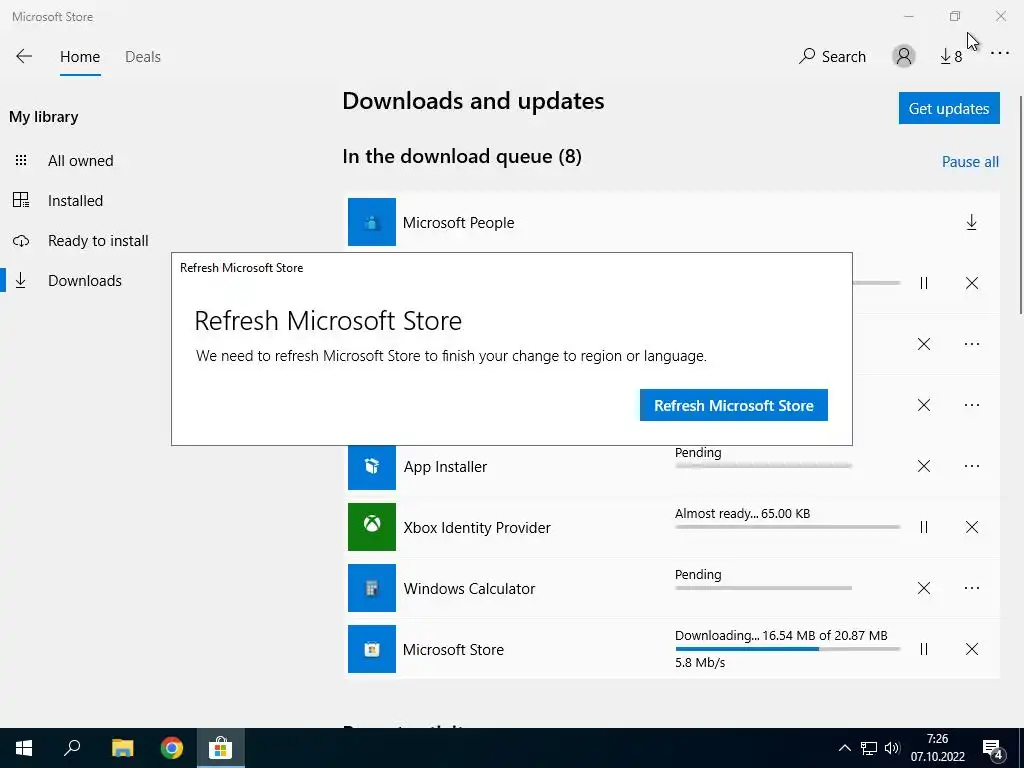Click the Microsoft Store app icon in queue
The width and height of the screenshot is (1024, 768).
372,649
